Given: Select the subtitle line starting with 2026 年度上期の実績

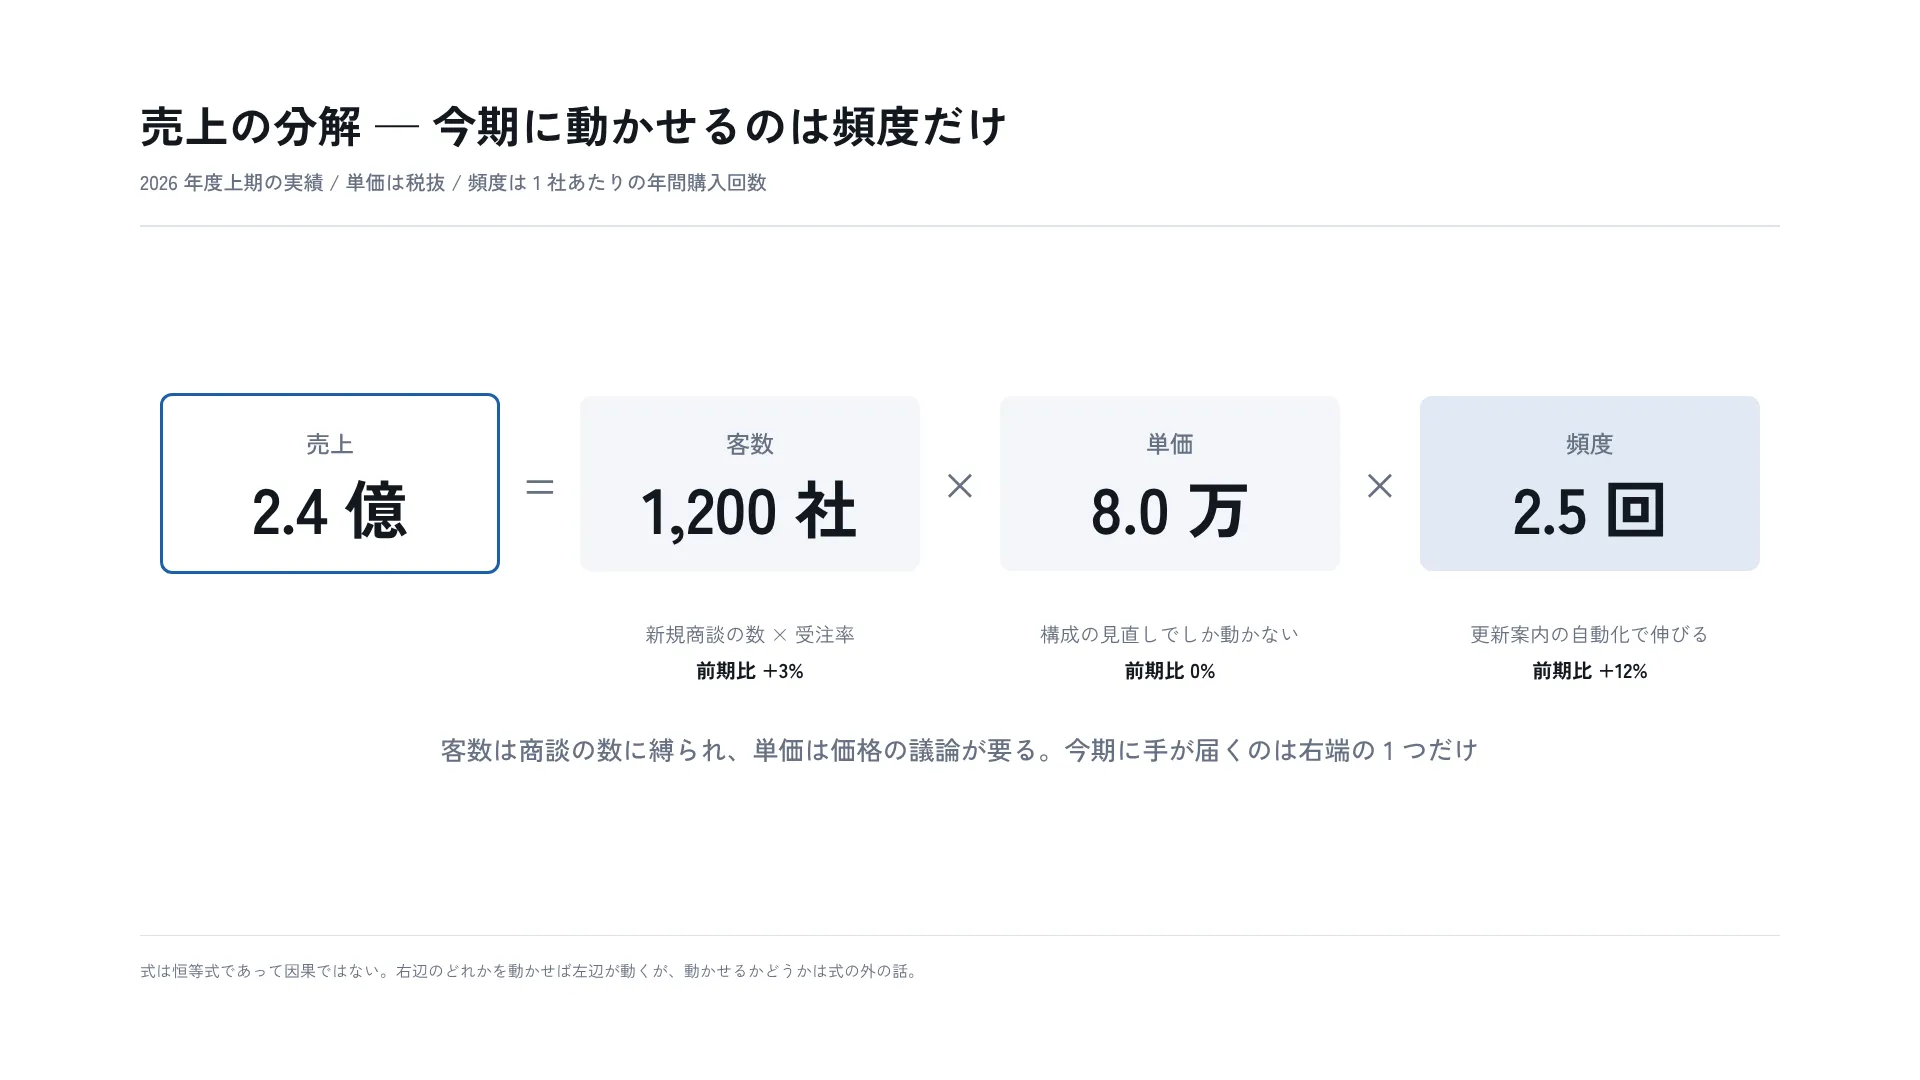Looking at the screenshot, I should (453, 183).
